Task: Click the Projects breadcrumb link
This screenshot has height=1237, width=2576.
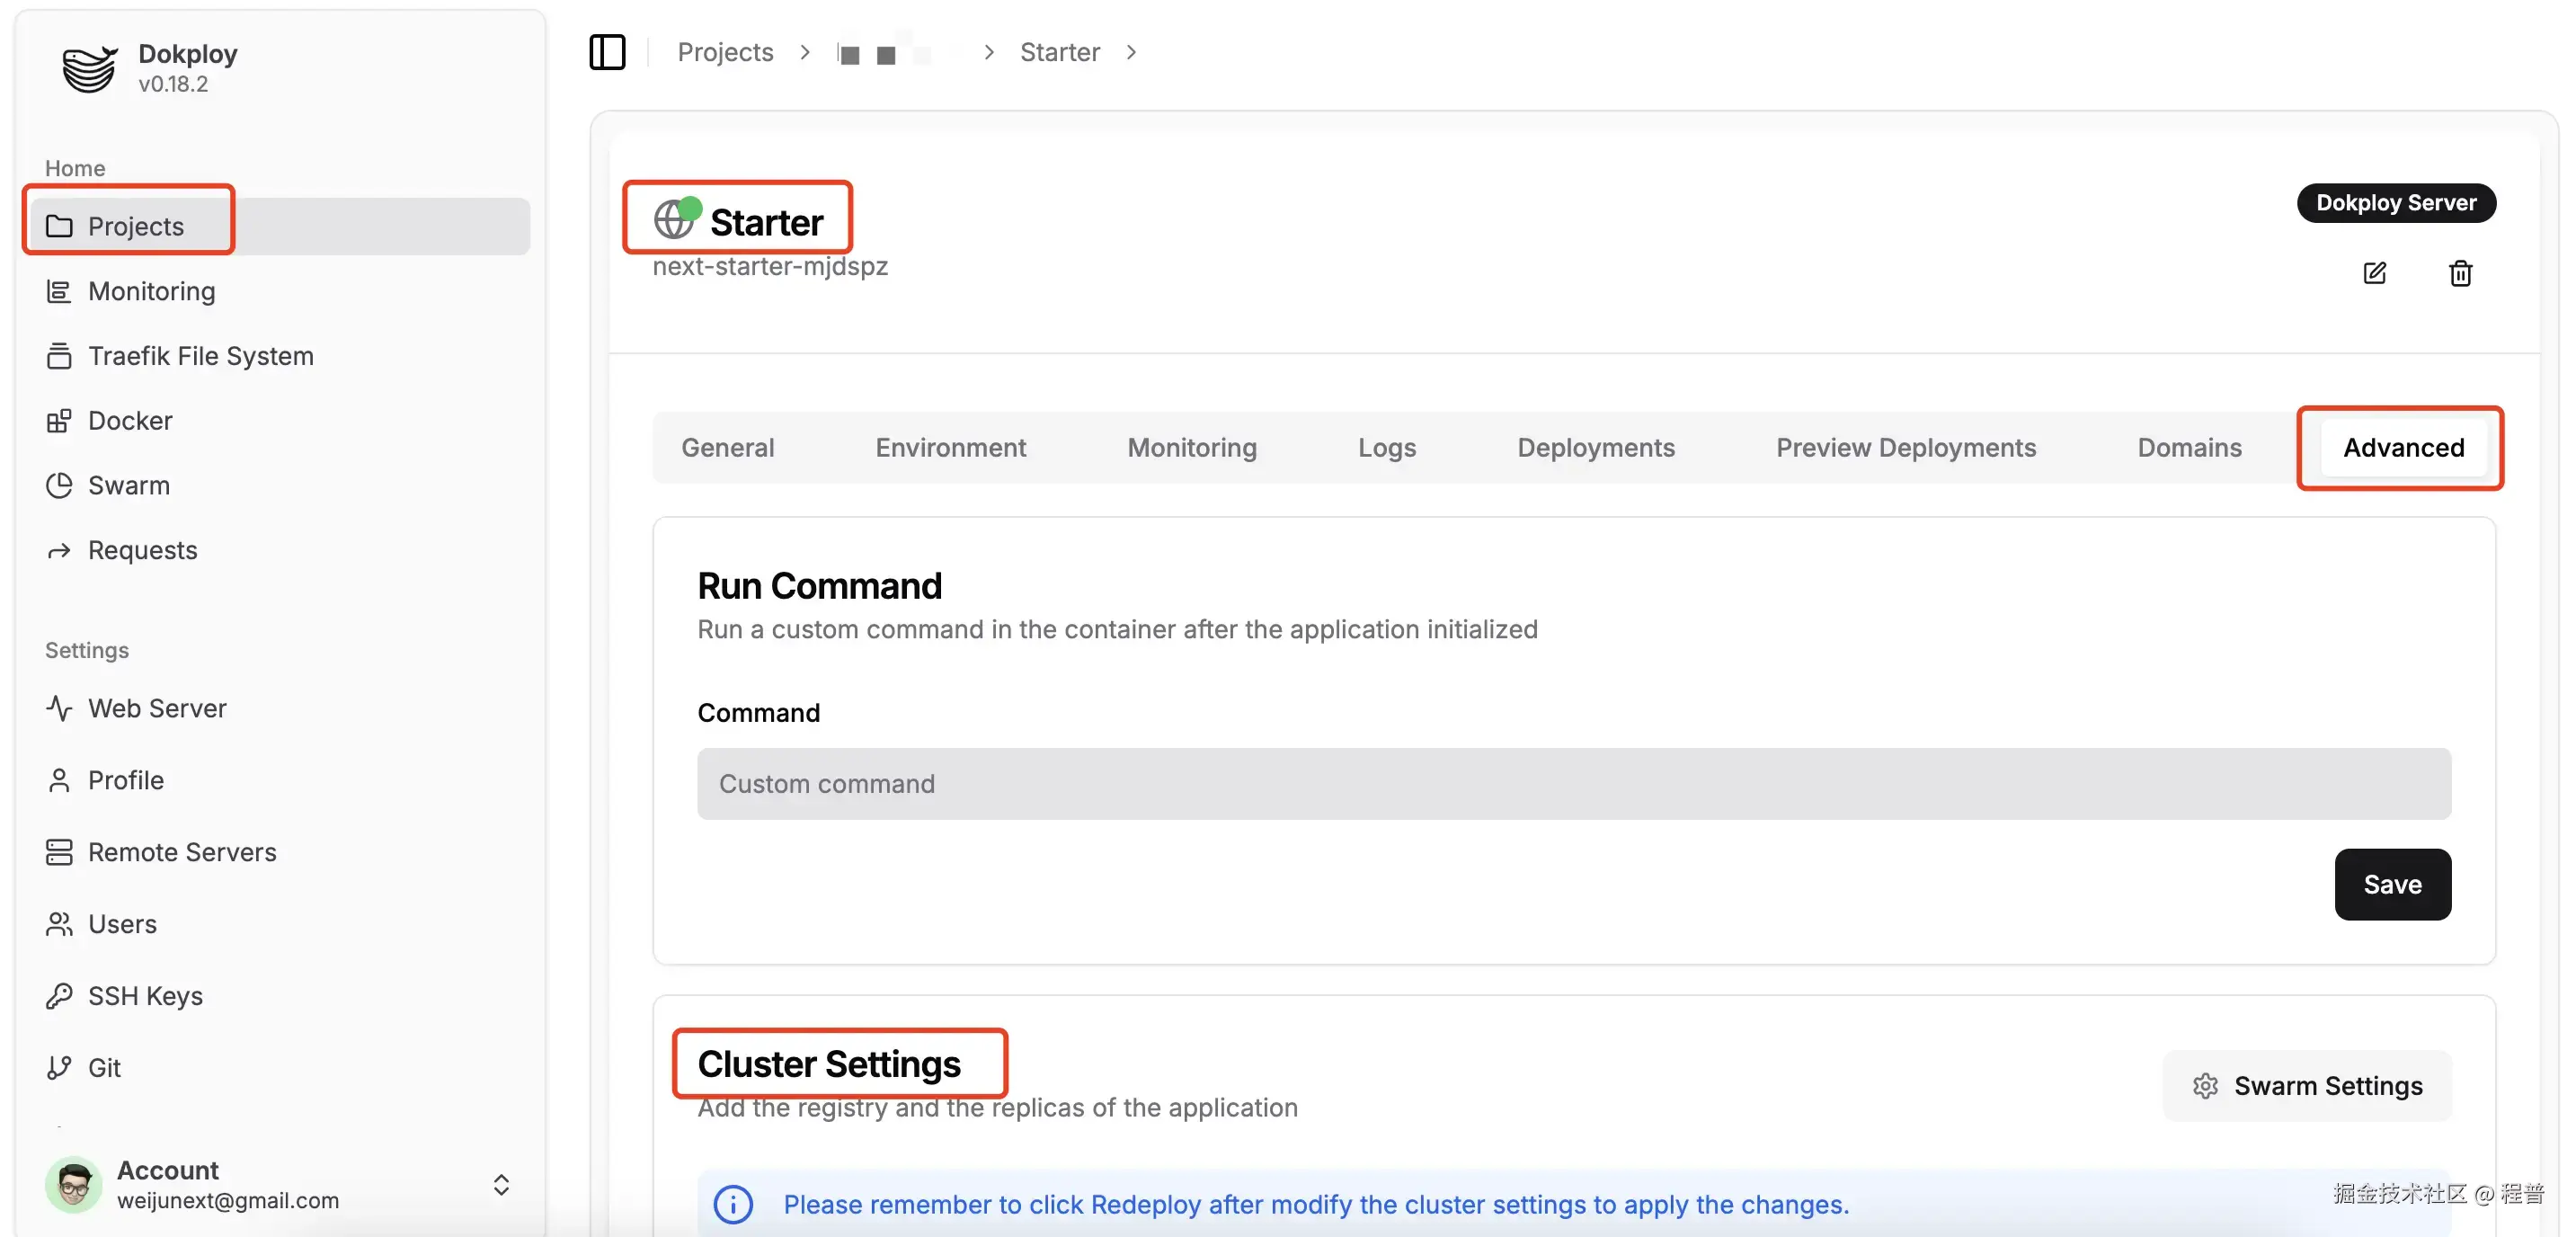Action: tap(725, 52)
